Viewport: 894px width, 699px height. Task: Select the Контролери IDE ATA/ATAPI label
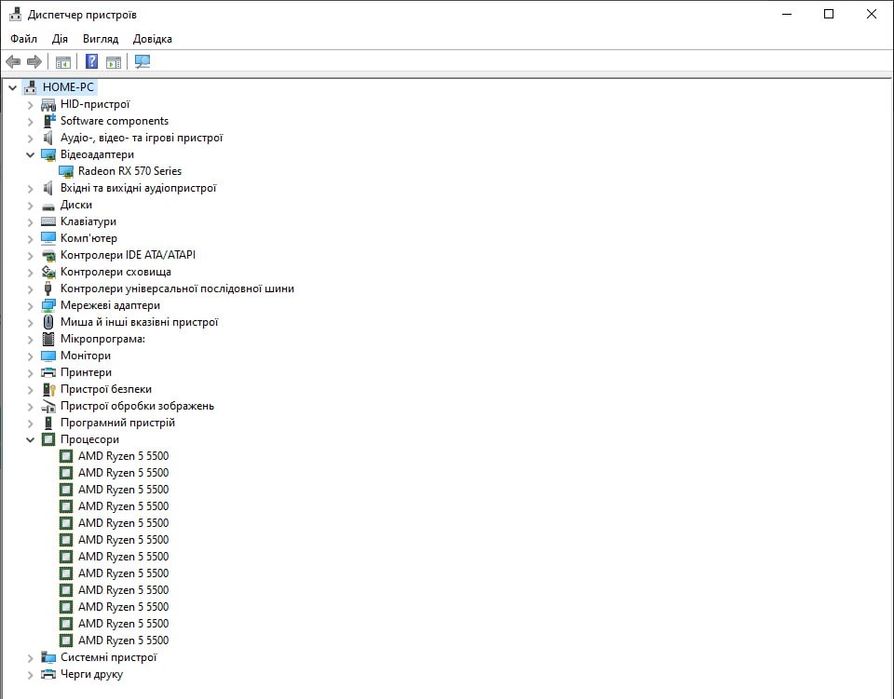coord(128,255)
